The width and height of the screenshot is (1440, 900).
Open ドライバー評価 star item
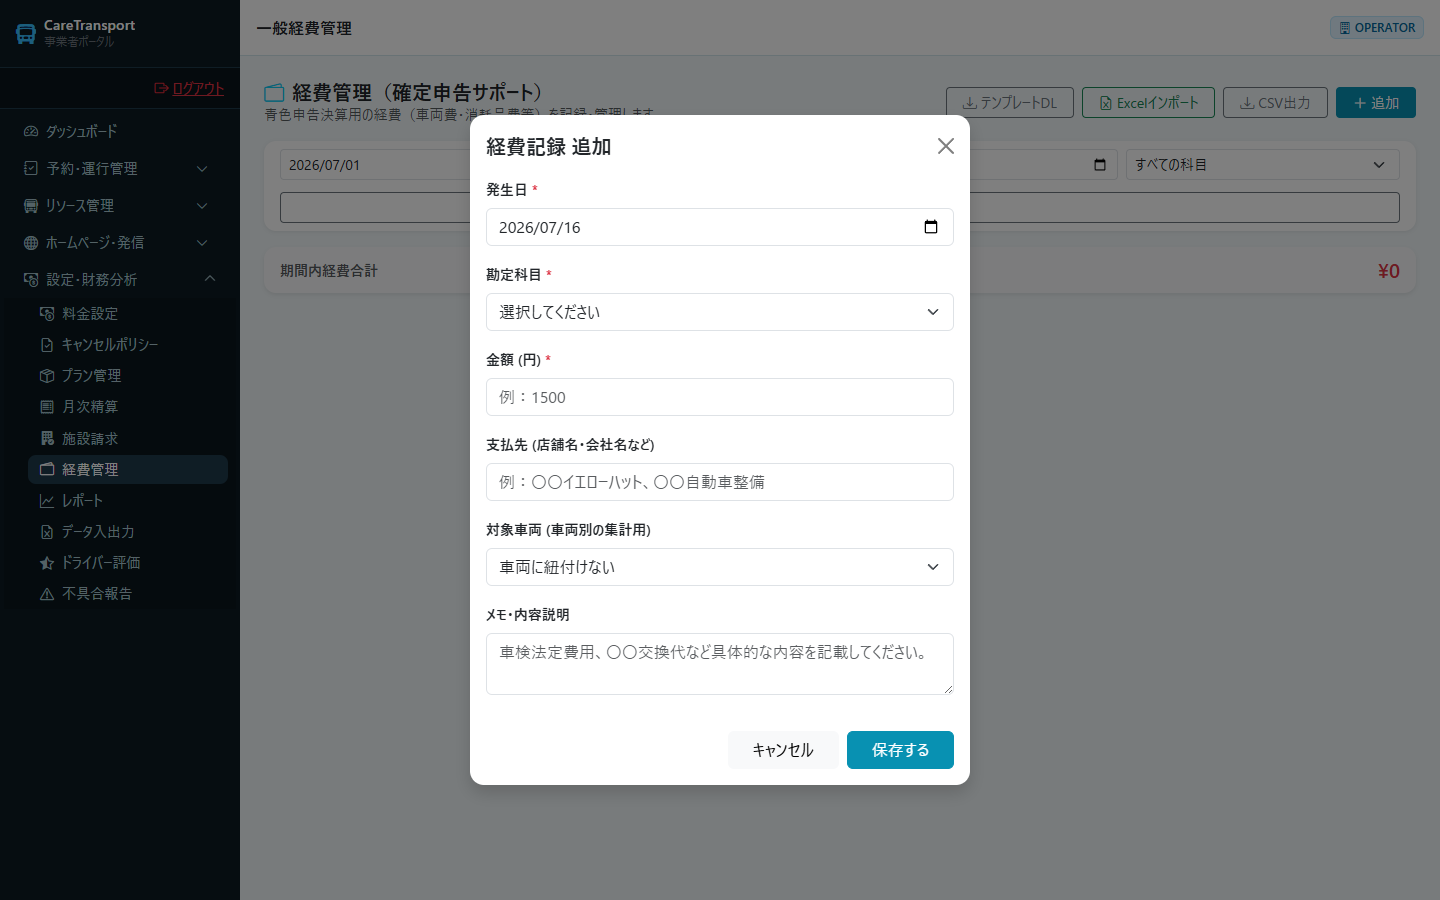128,563
